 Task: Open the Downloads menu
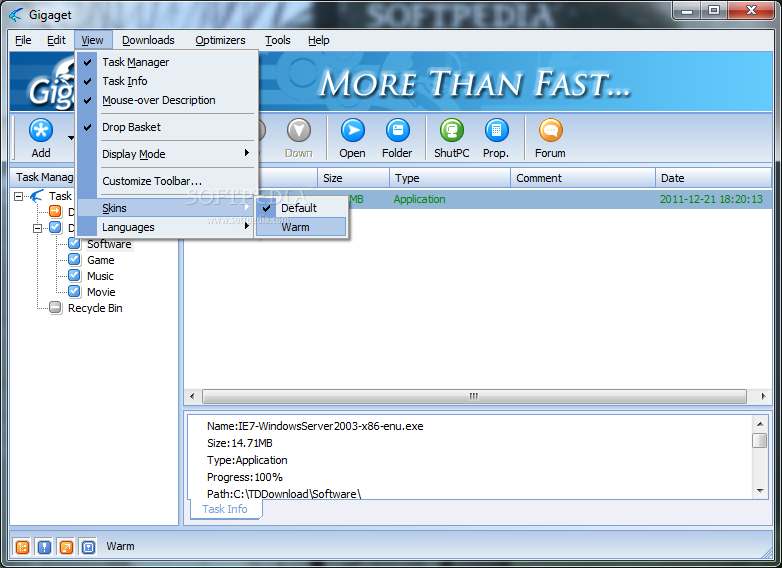click(x=148, y=40)
